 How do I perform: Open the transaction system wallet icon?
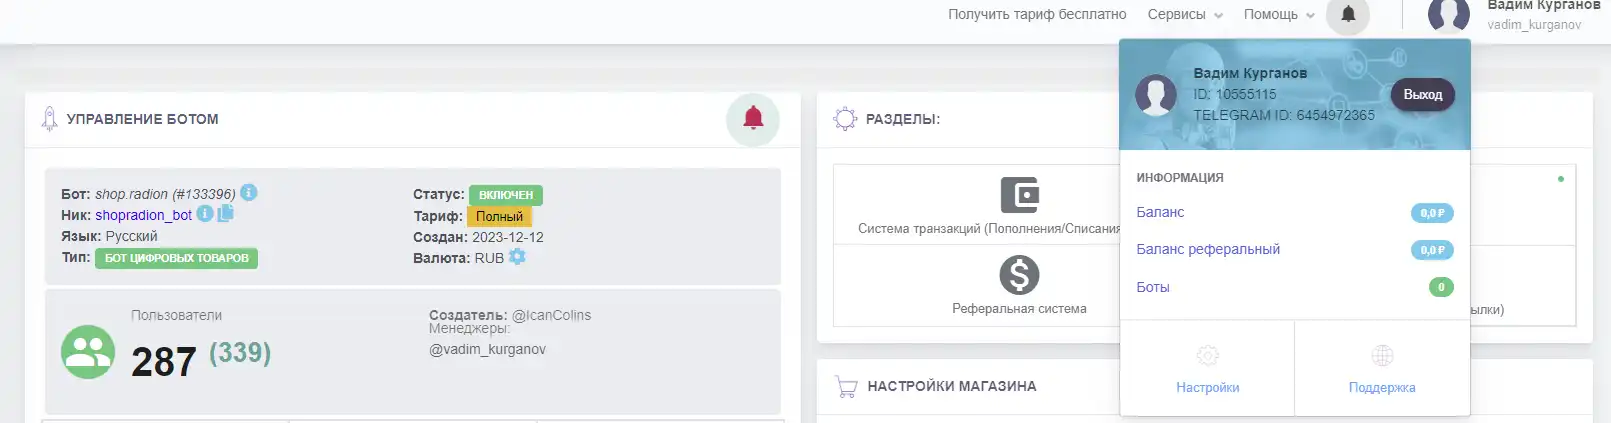[x=1019, y=194]
